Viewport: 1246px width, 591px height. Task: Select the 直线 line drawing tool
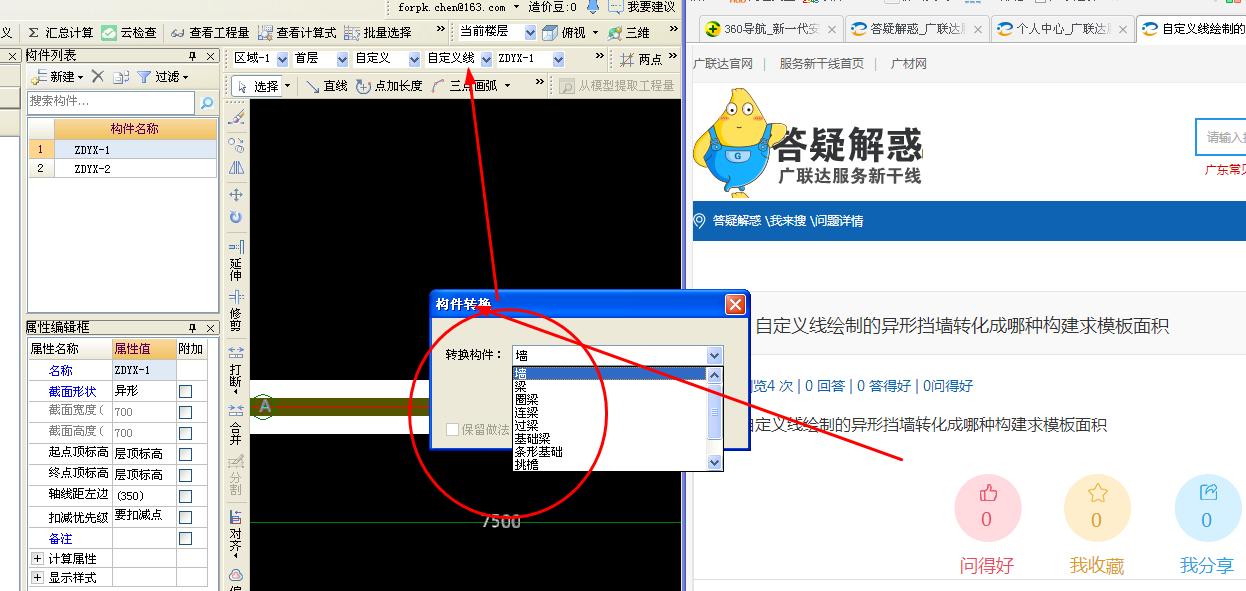[x=326, y=86]
